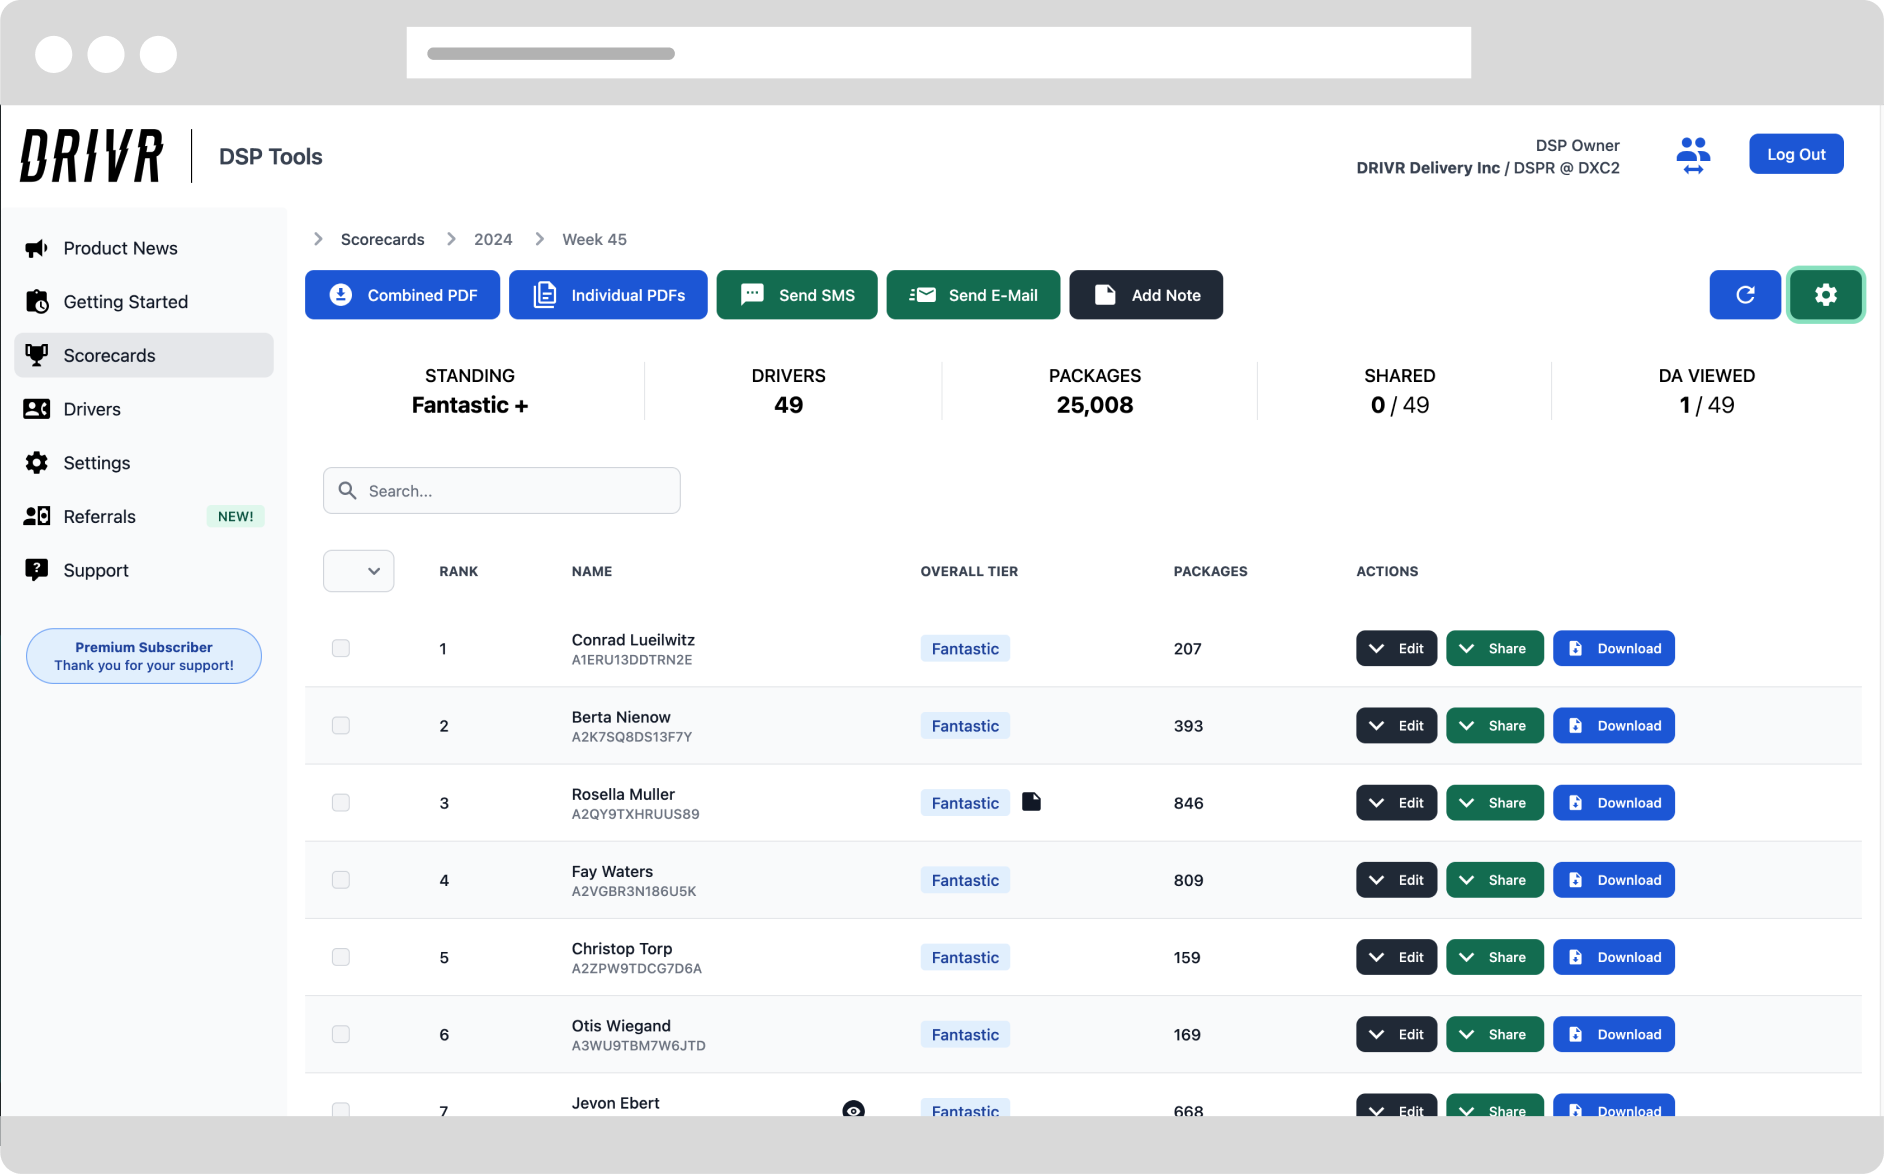Open the Share dropdown for Otis Wiegand
Viewport: 1884px width, 1174px height.
(1494, 1034)
